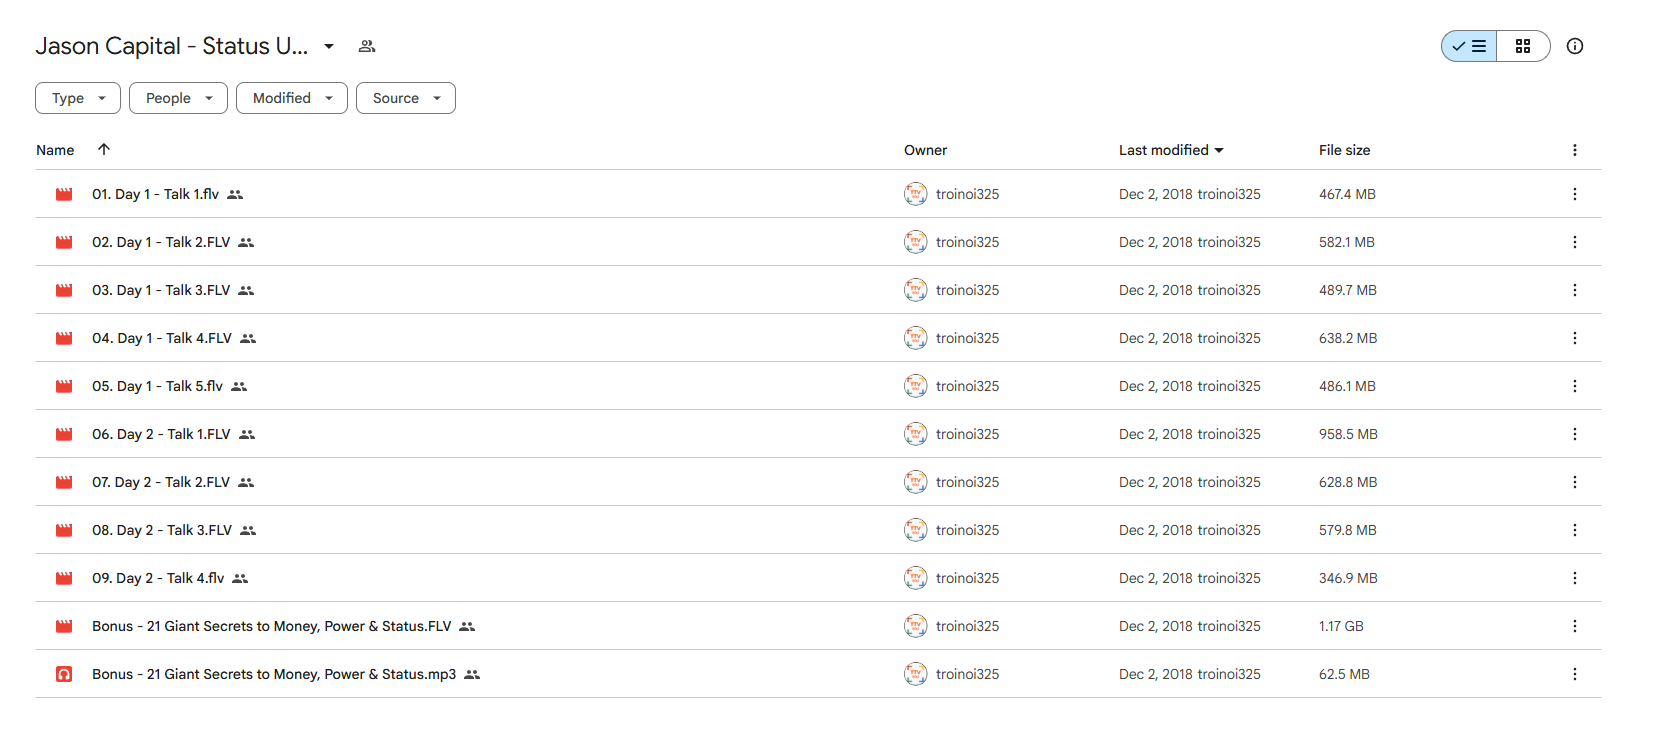This screenshot has width=1656, height=746.
Task: Open the View details info icon
Action: point(1575,46)
